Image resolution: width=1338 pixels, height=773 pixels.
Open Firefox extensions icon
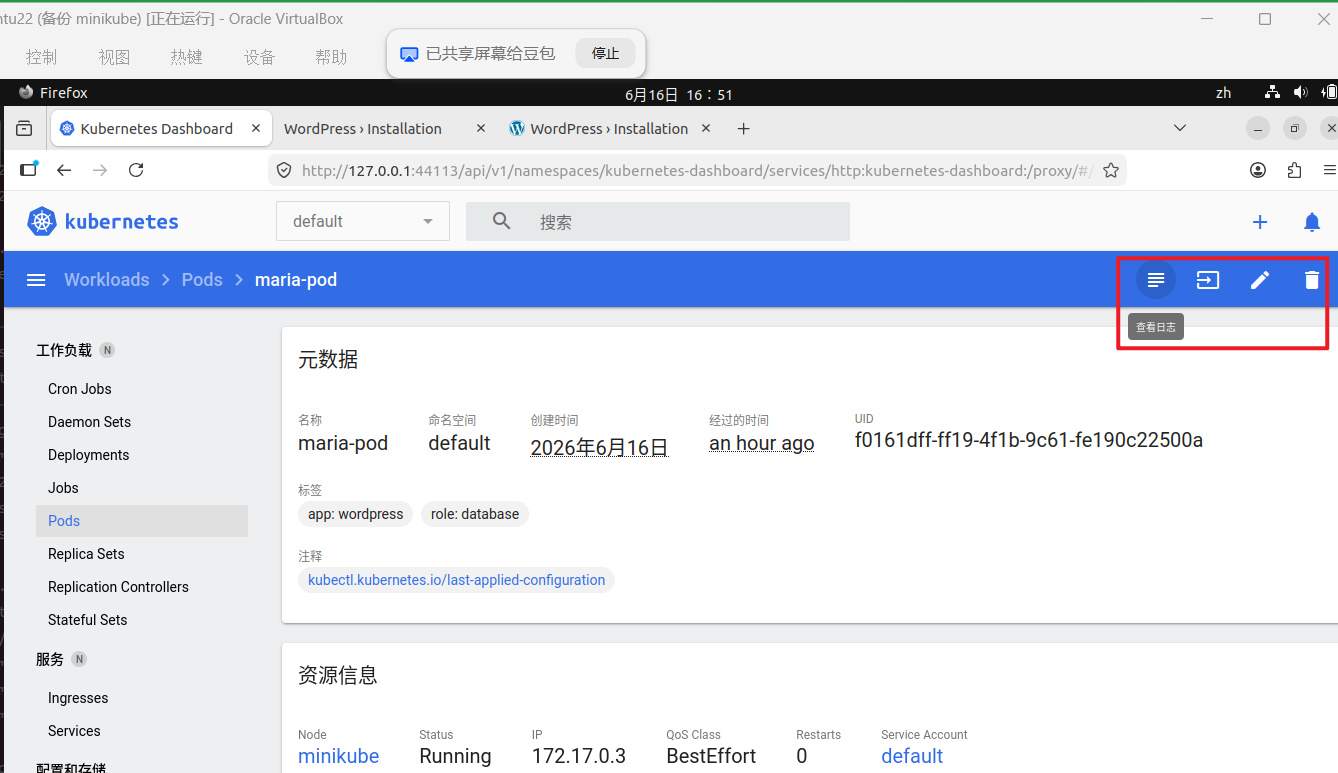coord(1295,170)
